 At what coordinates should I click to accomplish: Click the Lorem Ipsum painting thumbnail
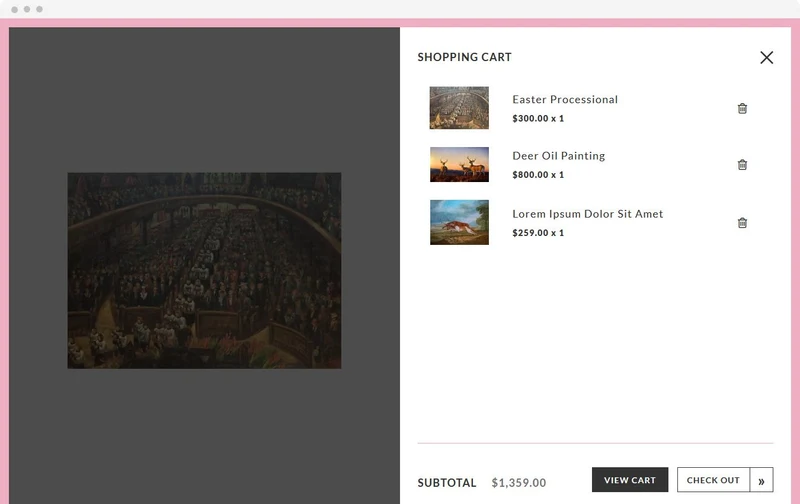click(x=459, y=222)
